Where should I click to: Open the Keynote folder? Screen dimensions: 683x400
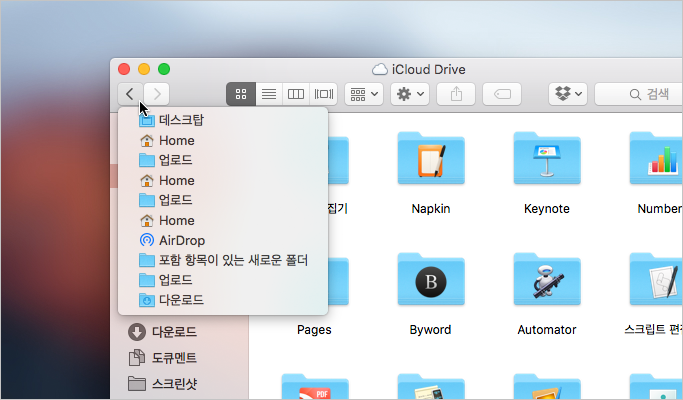pyautogui.click(x=547, y=158)
